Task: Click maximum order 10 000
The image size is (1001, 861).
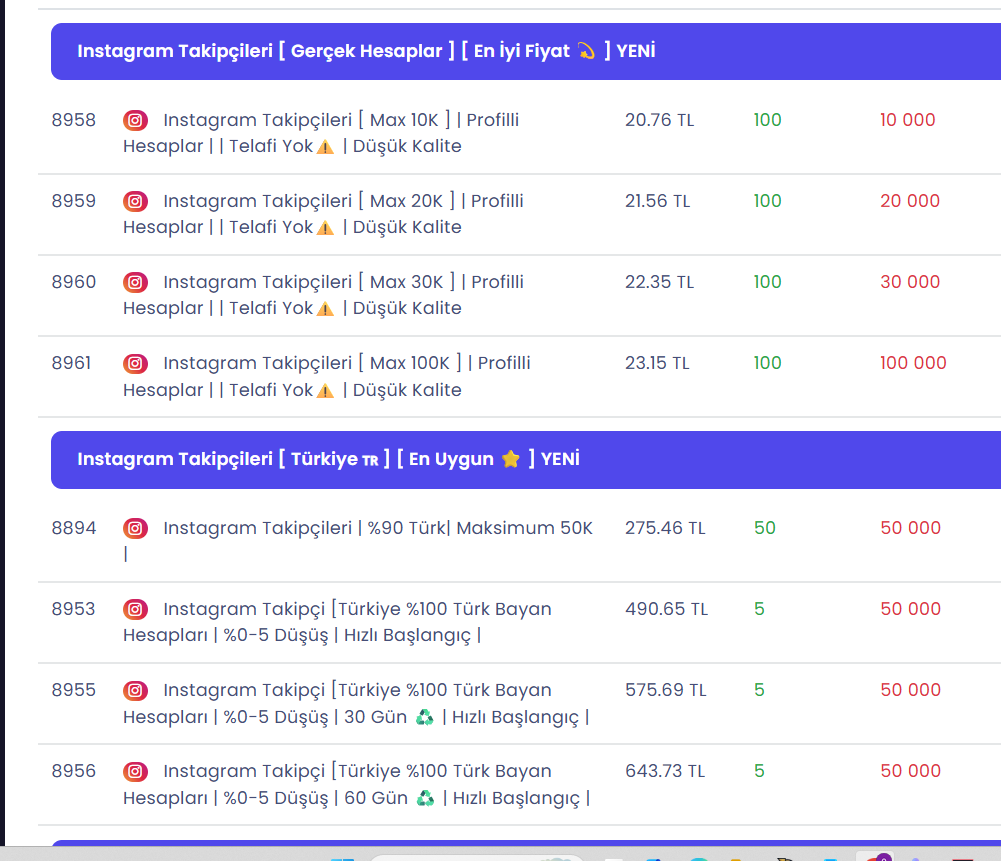Action: coord(908,120)
